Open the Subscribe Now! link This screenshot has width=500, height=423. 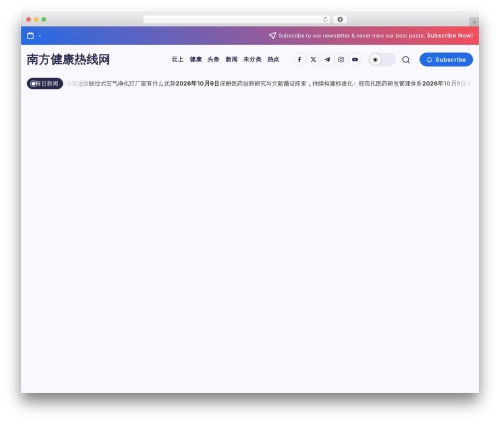coord(450,35)
